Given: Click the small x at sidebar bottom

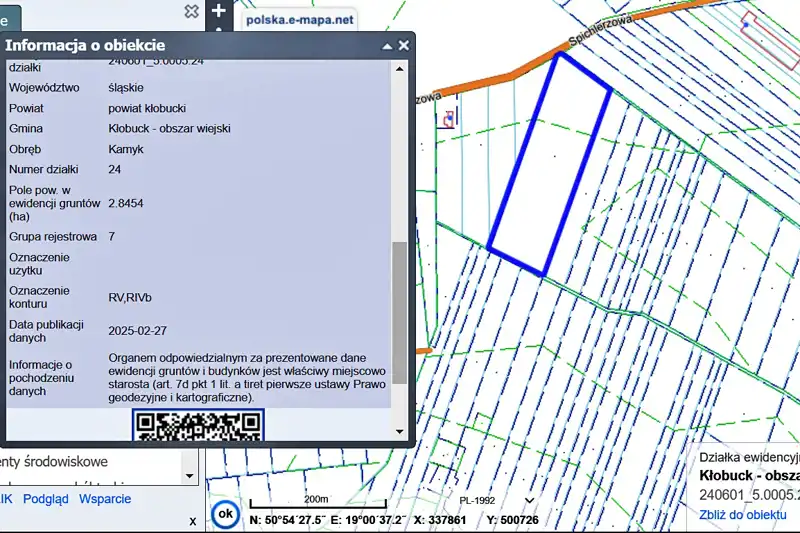Looking at the screenshot, I should [x=193, y=521].
